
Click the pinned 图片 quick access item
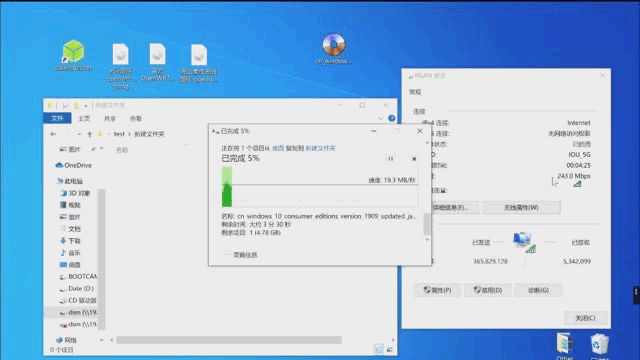click(x=70, y=149)
